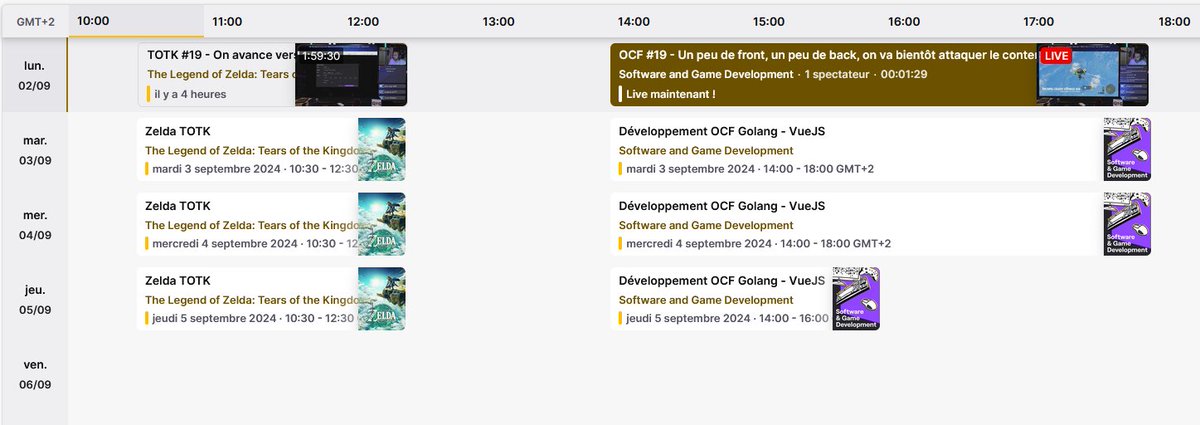Click the 10:00 time header
Viewport: 1200px width, 425px height.
click(92, 21)
